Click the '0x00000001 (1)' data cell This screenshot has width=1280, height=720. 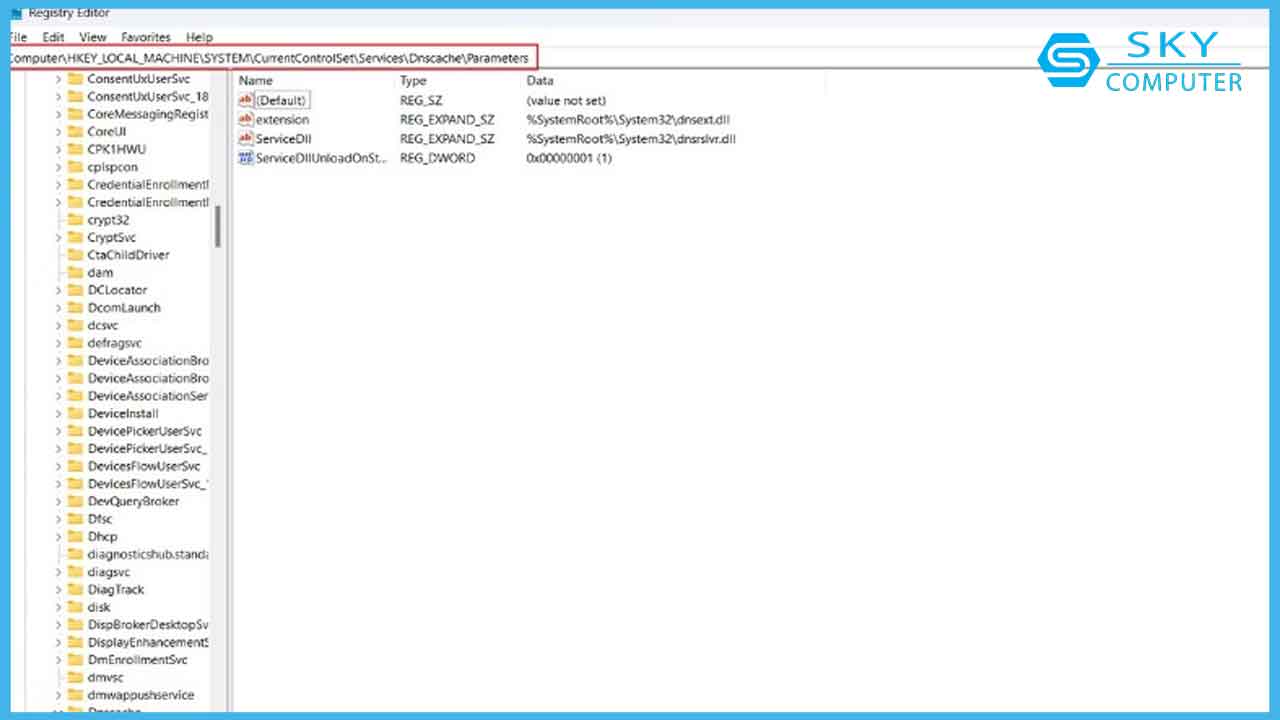569,158
